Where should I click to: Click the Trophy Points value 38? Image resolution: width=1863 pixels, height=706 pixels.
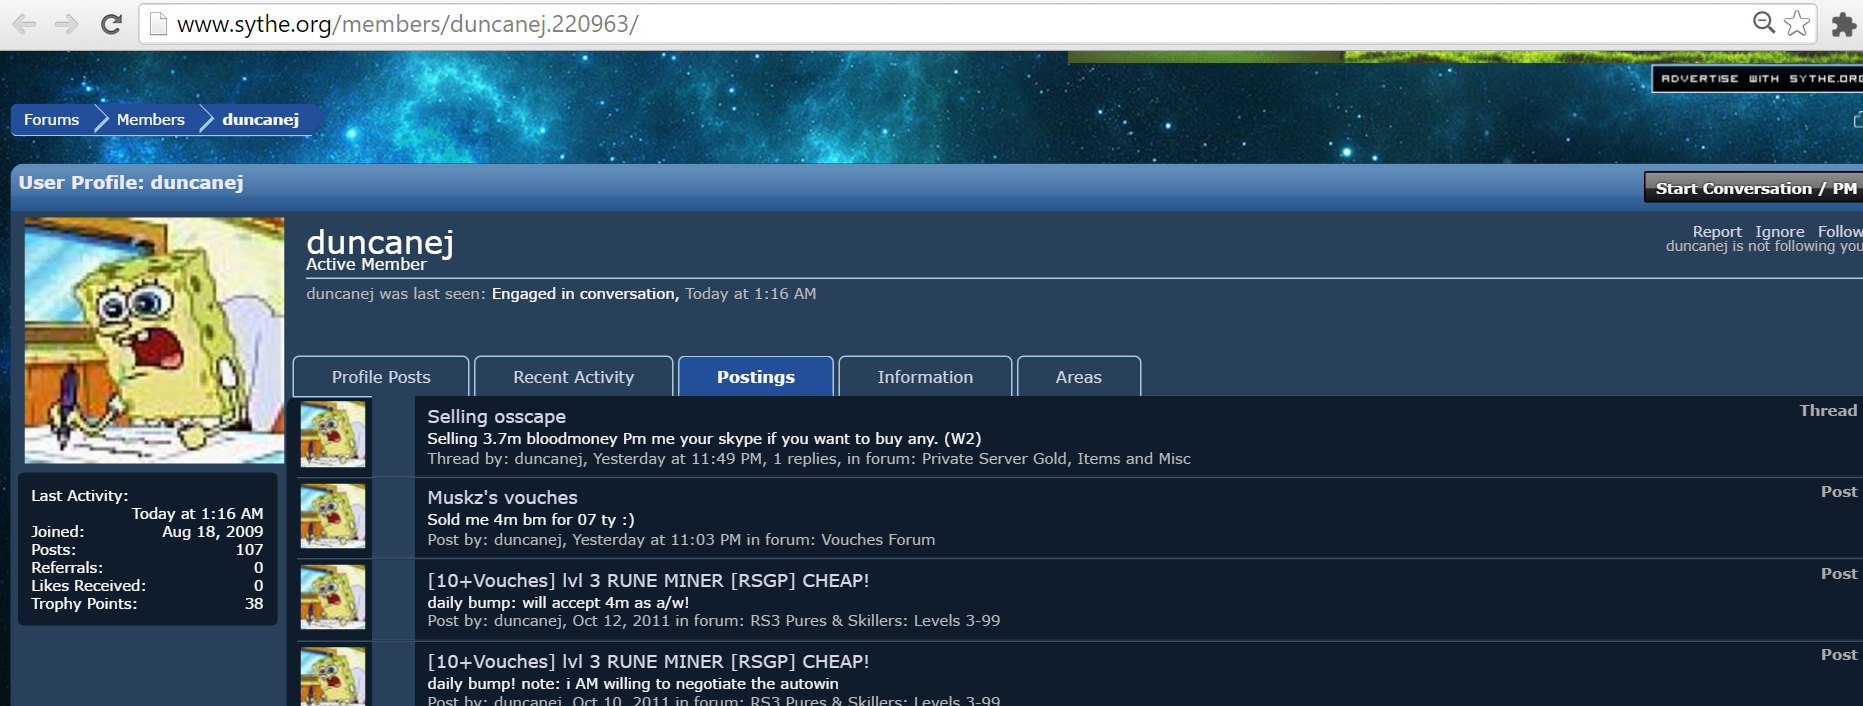254,603
